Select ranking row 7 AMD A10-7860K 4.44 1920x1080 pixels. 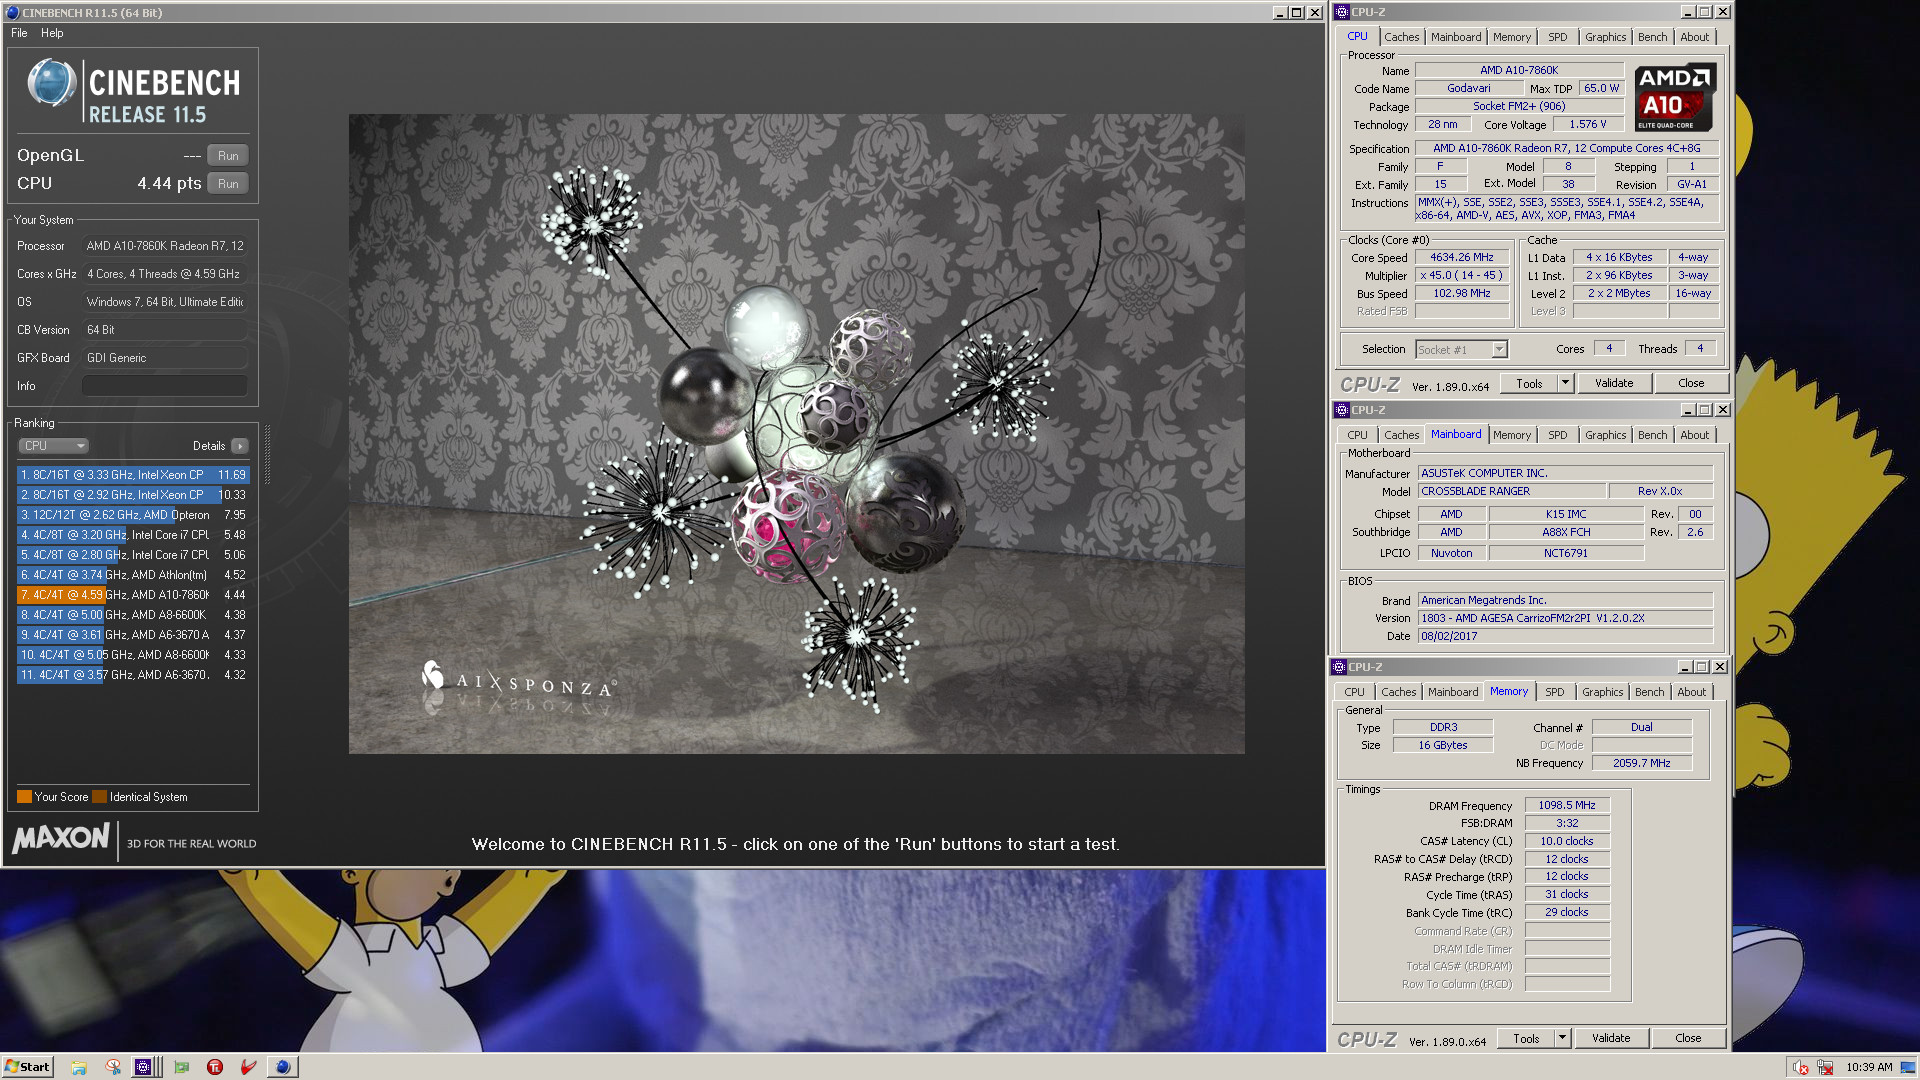[x=133, y=595]
